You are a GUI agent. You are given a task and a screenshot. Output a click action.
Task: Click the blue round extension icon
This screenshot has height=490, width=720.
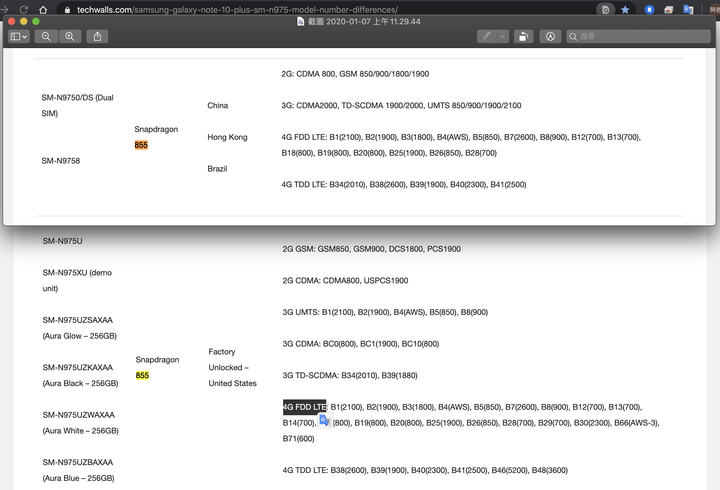[x=649, y=9]
